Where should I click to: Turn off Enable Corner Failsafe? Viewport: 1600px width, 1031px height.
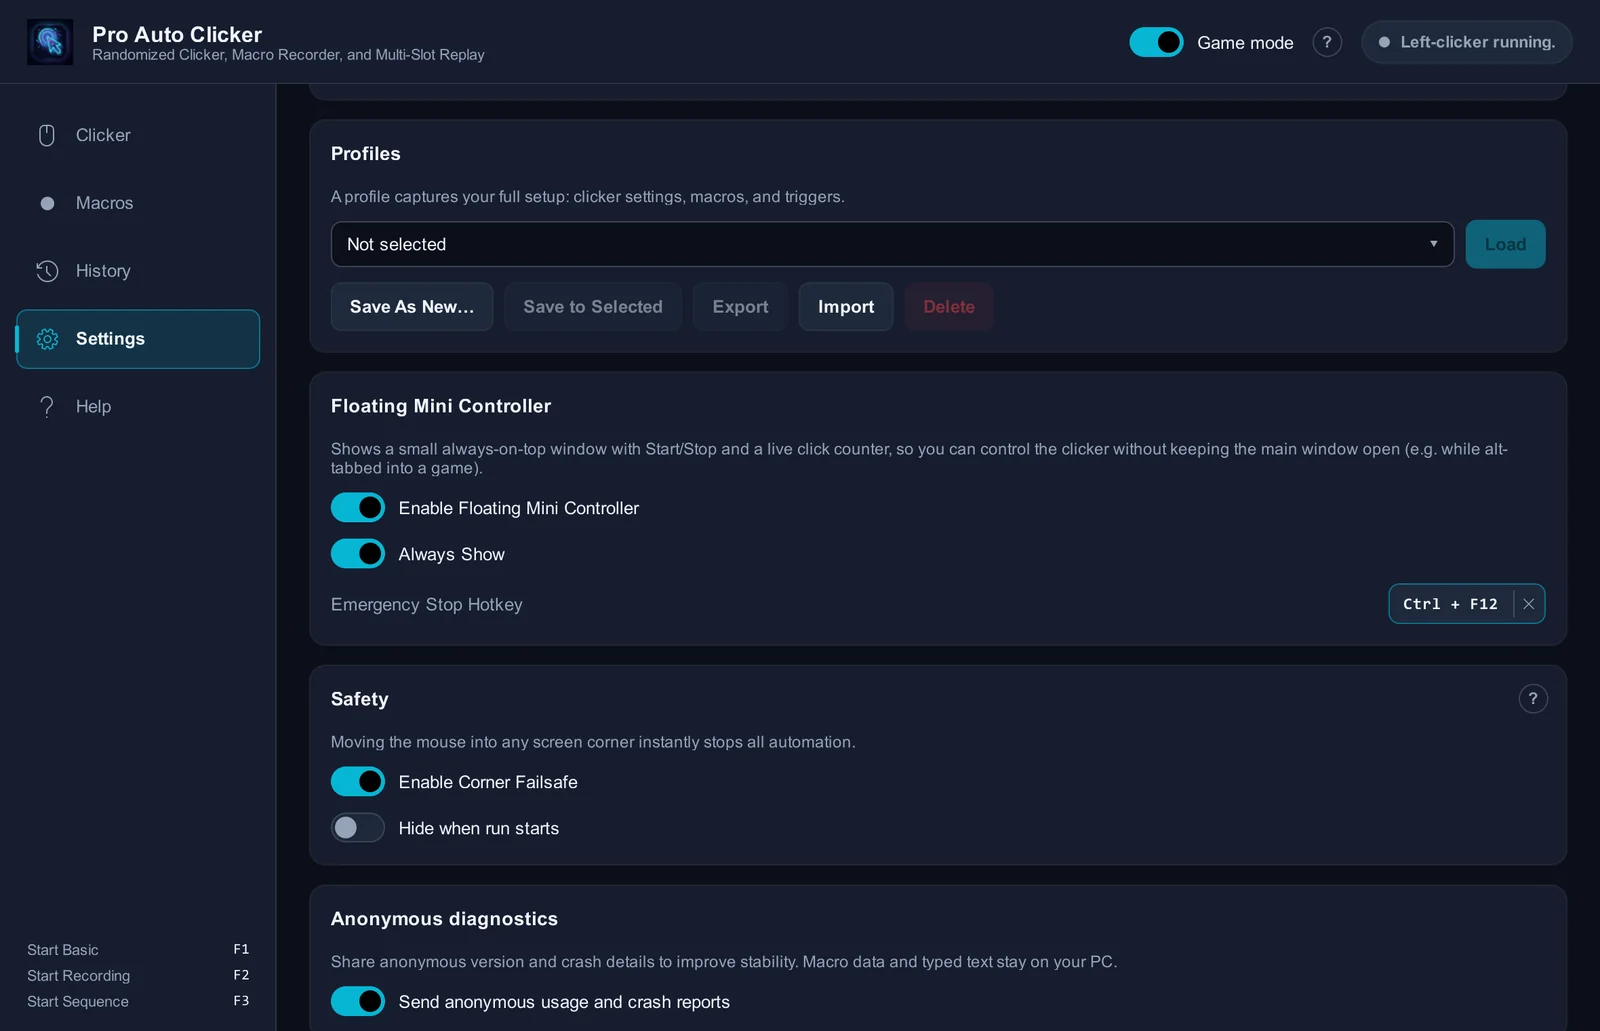pos(358,782)
